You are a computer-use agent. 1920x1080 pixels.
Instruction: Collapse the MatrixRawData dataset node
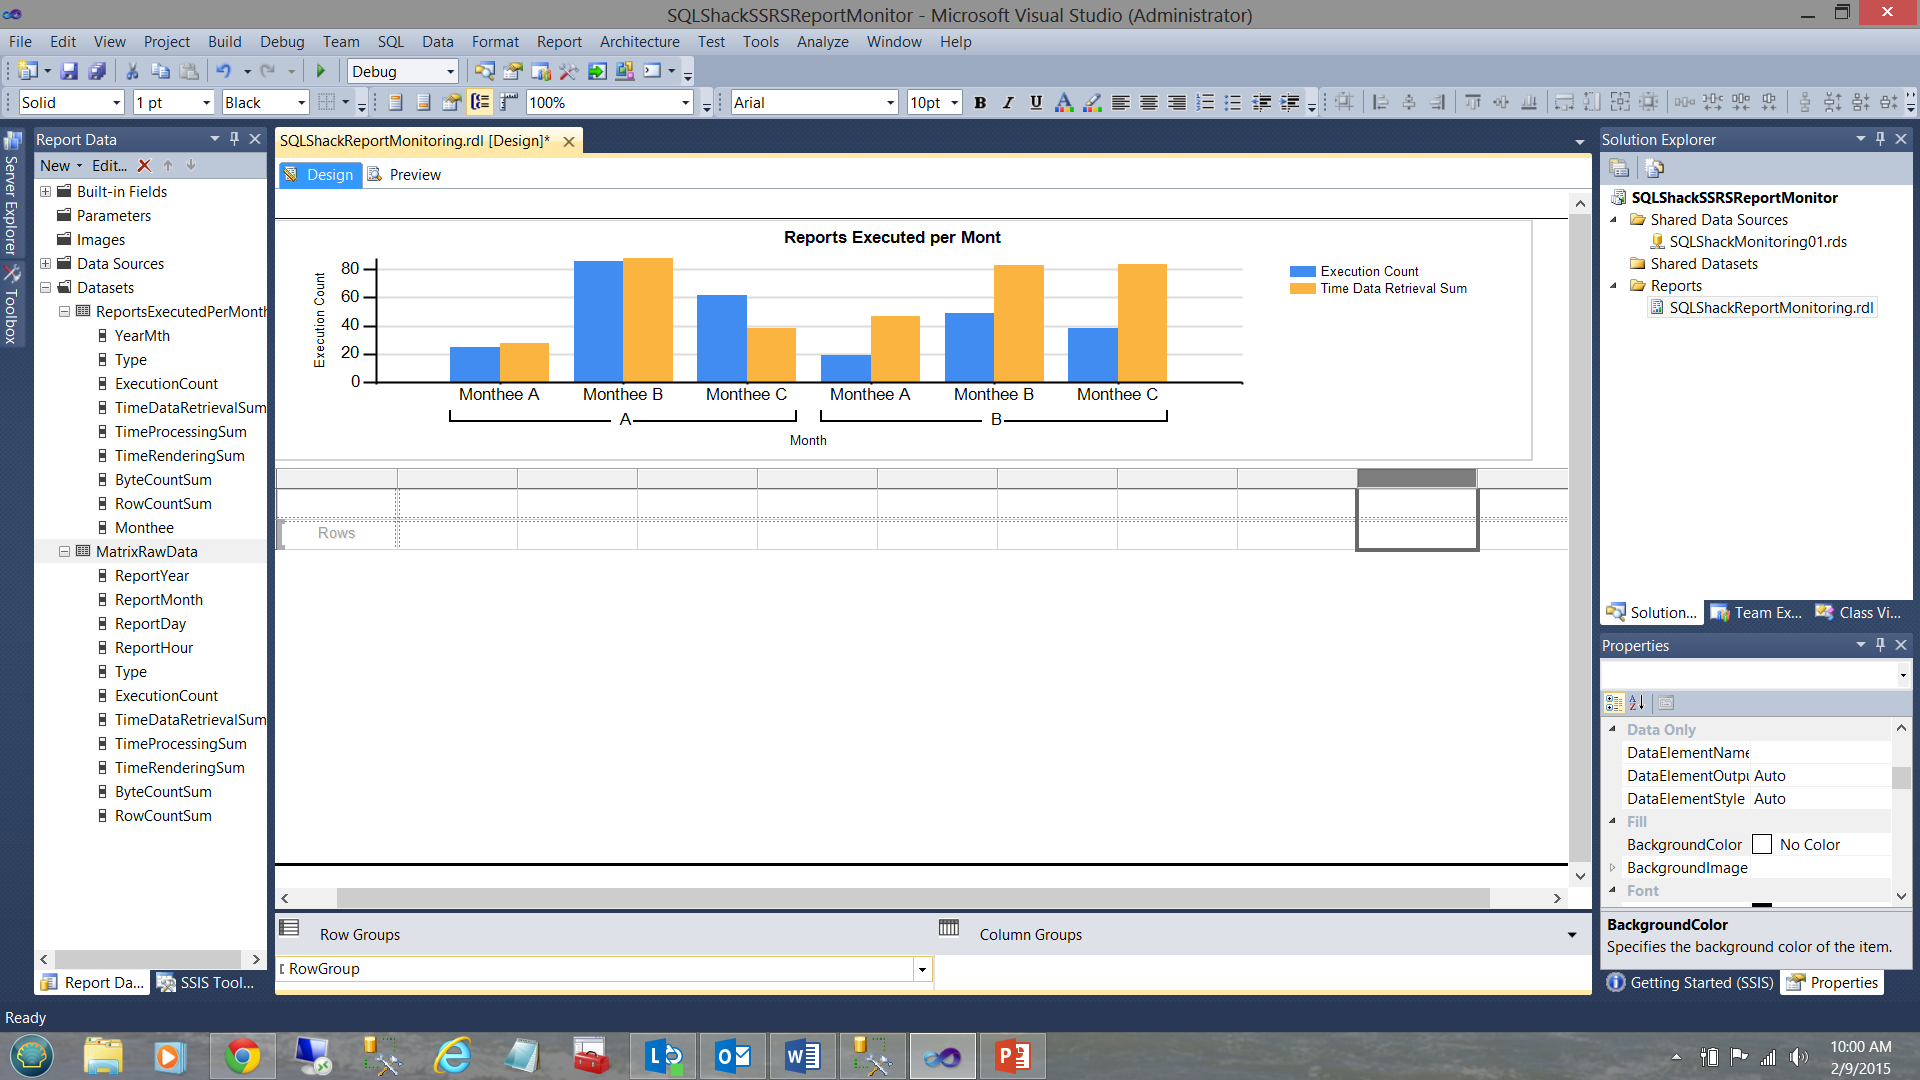[64, 551]
